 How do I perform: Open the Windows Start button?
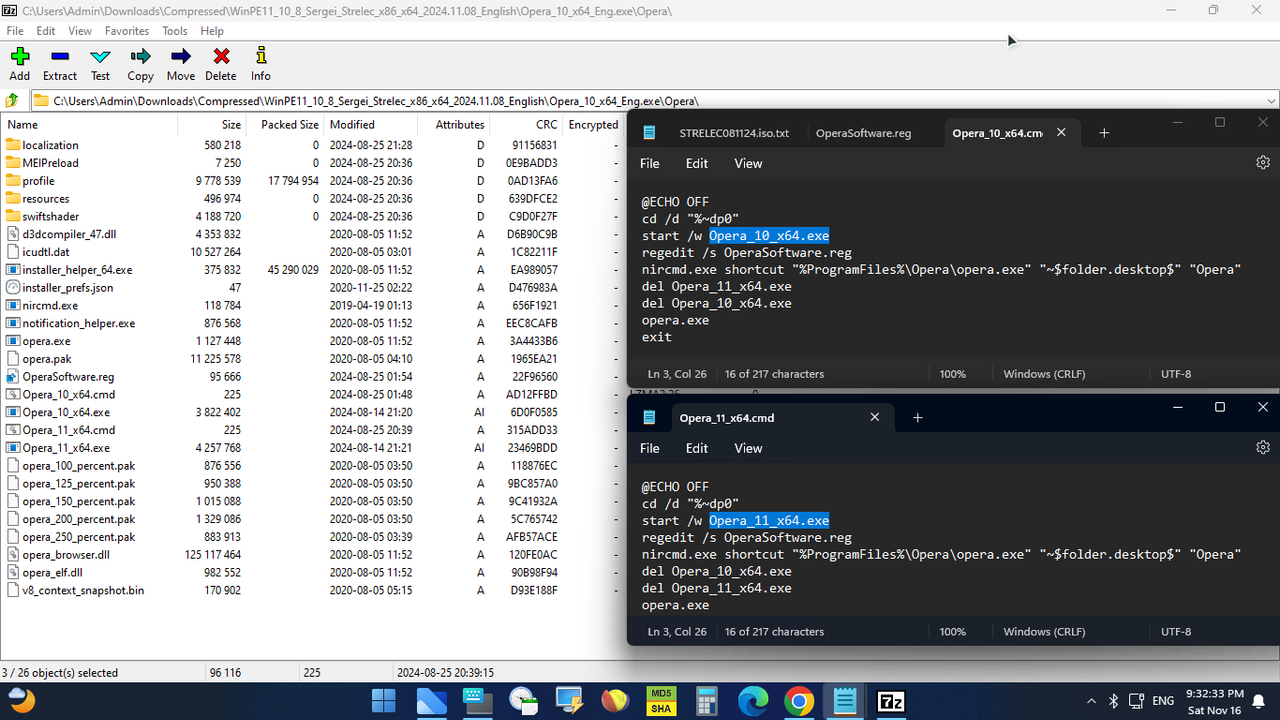tap(384, 701)
